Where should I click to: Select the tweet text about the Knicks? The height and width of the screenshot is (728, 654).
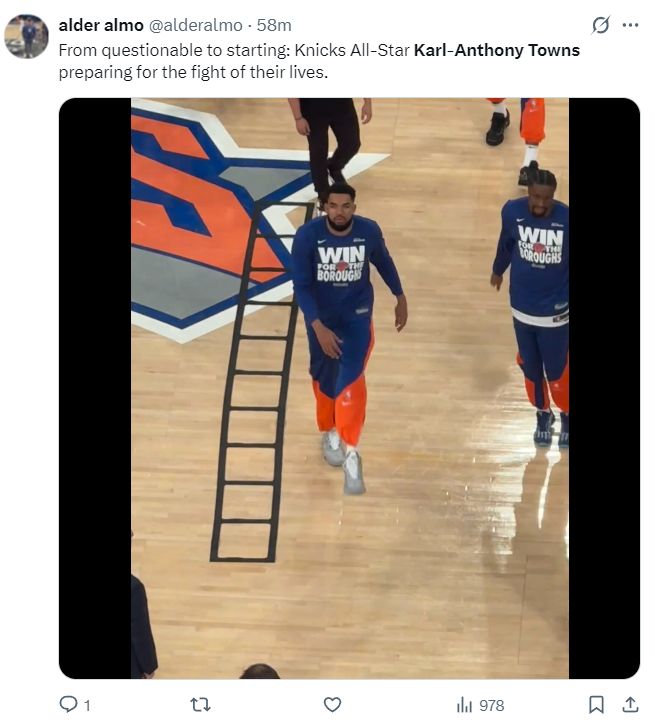(x=319, y=61)
